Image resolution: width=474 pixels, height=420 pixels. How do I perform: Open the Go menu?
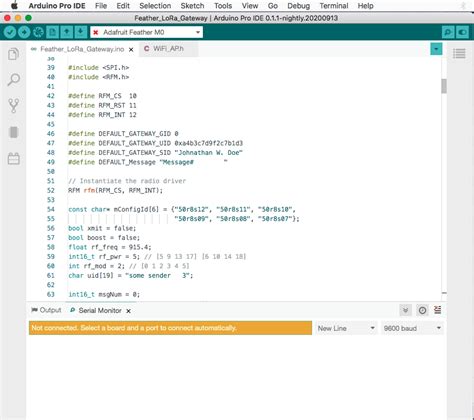273,6
